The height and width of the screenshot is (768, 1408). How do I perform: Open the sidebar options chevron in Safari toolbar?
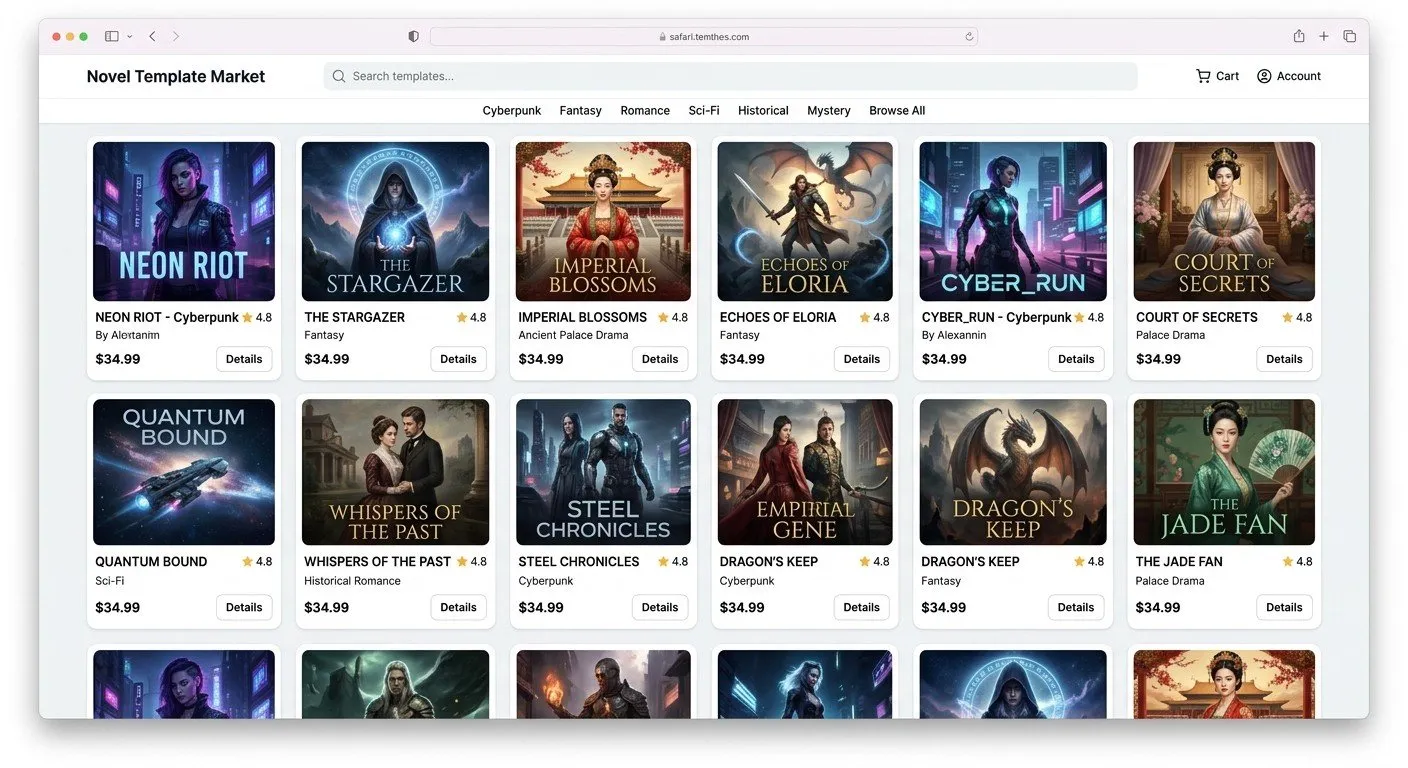(x=129, y=37)
